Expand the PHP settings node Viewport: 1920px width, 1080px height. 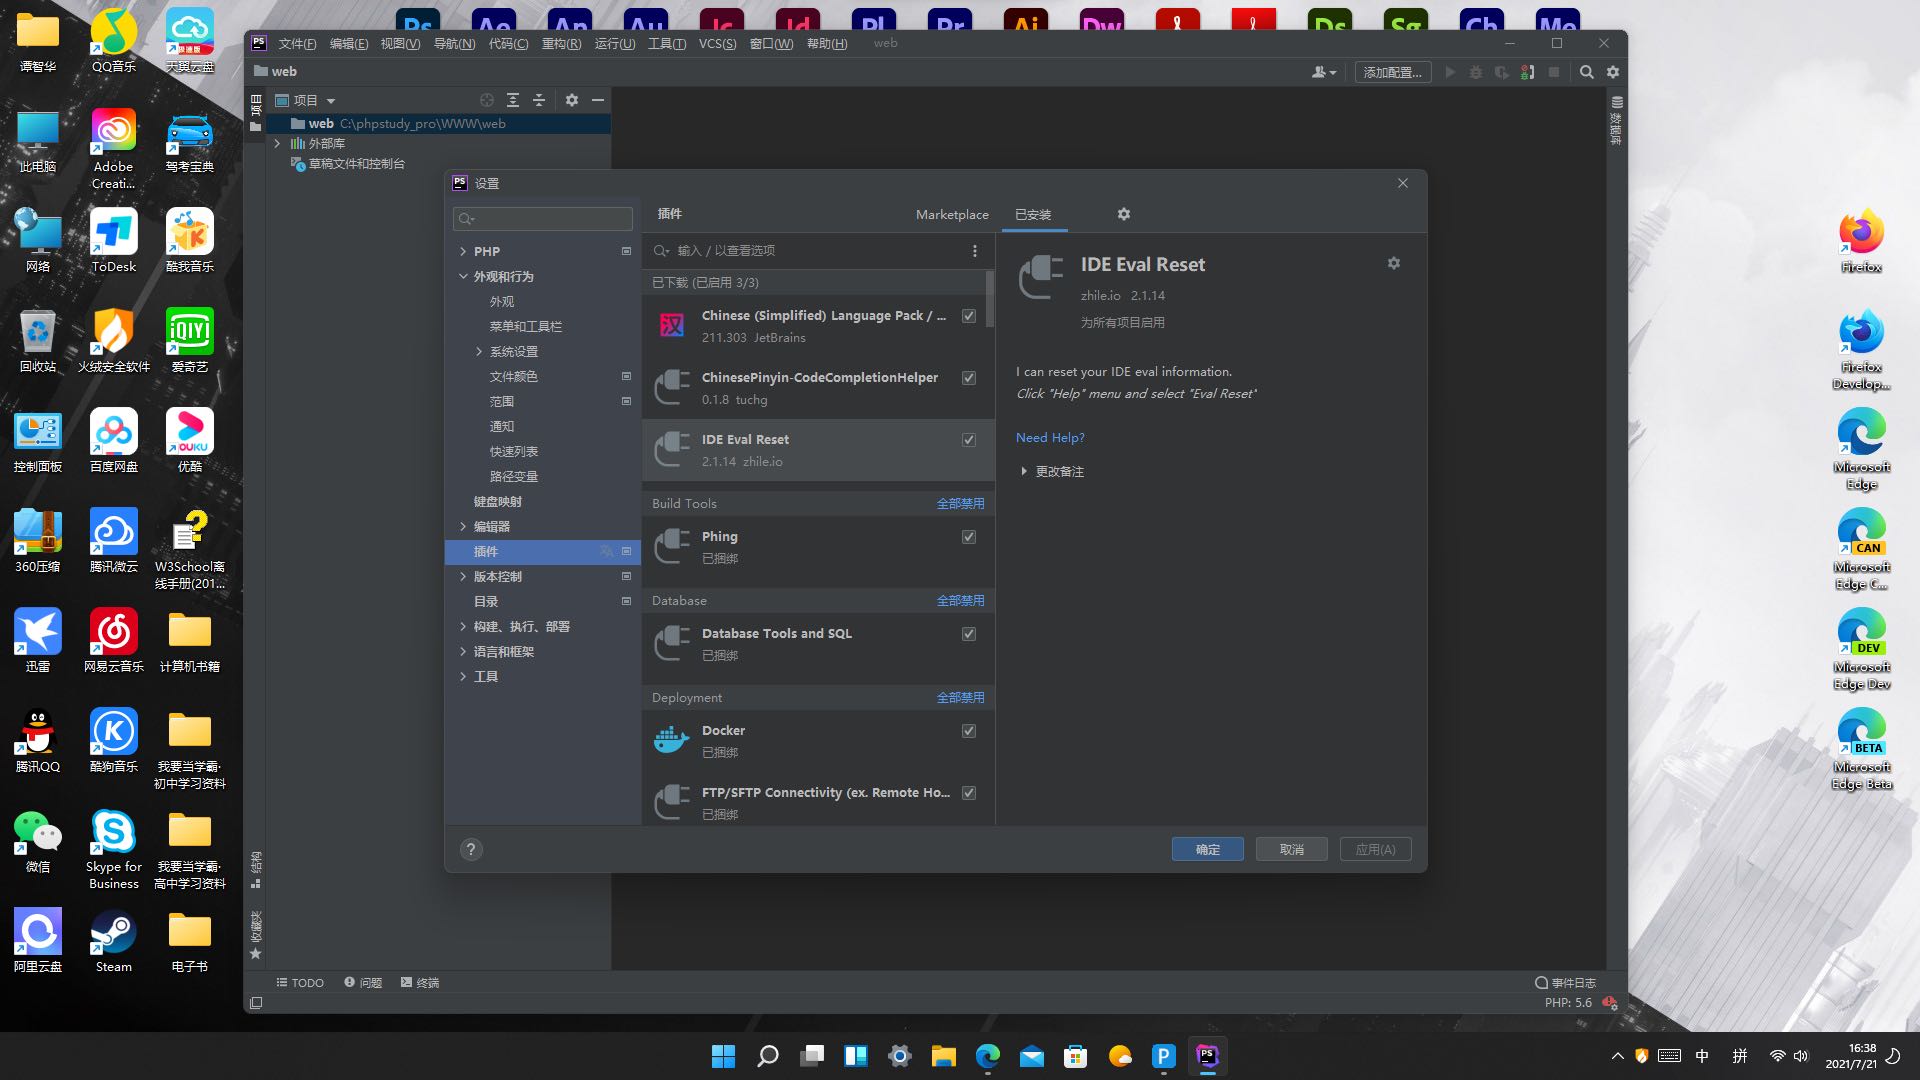(x=463, y=251)
